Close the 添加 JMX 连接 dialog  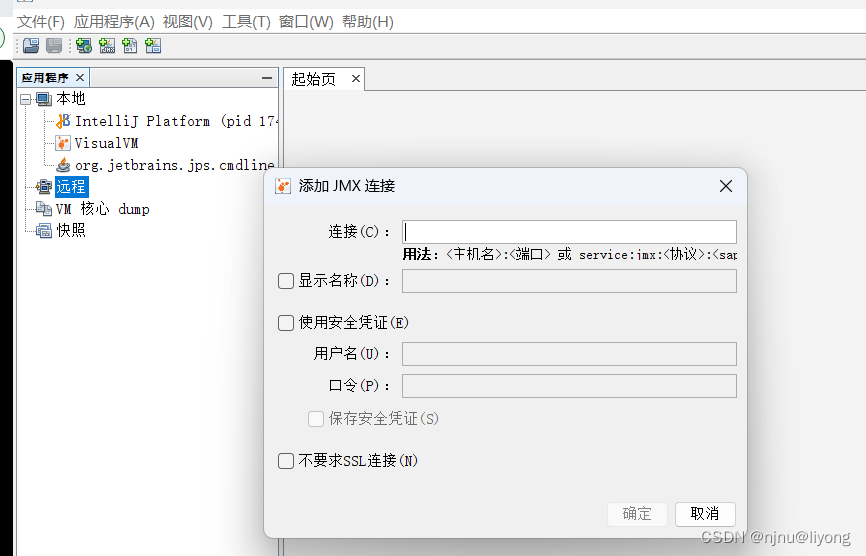point(726,186)
